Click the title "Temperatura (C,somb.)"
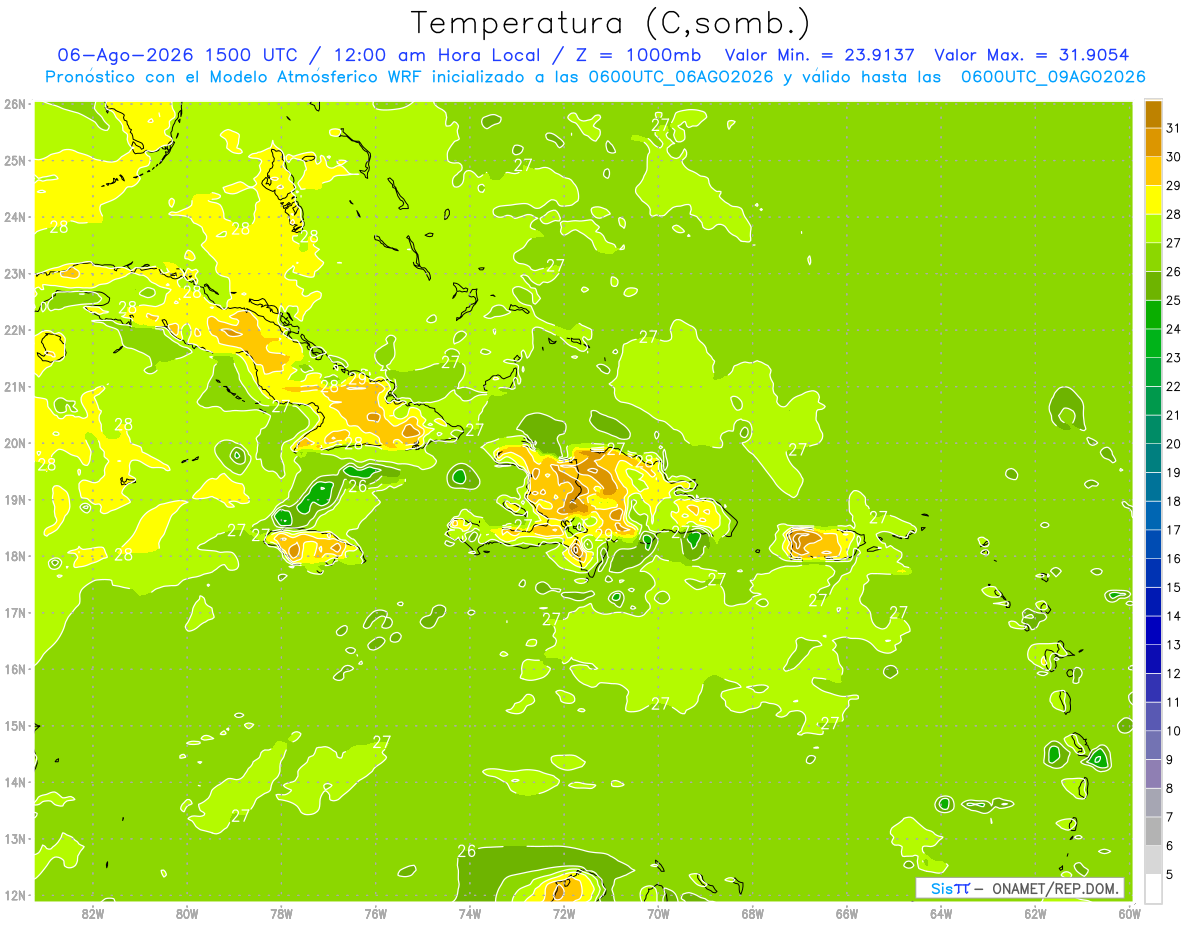This screenshot has height=927, width=1200. tap(610, 24)
